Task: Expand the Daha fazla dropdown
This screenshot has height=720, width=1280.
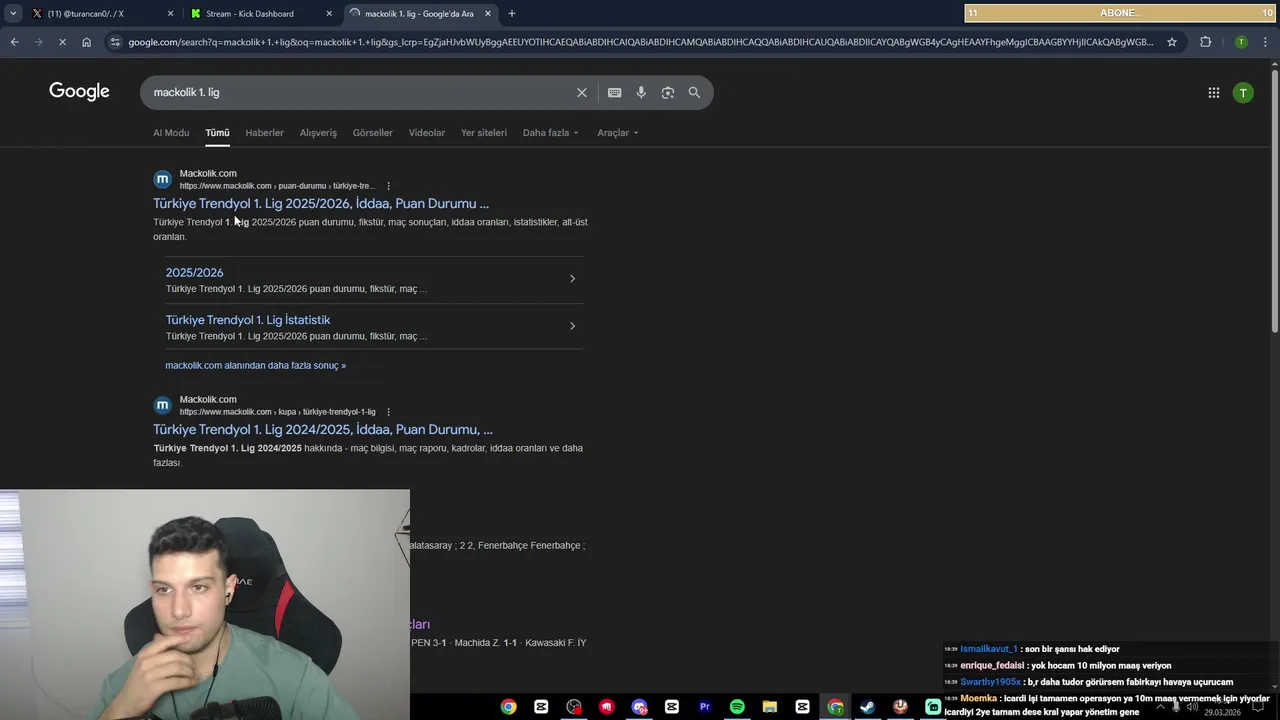Action: (550, 133)
